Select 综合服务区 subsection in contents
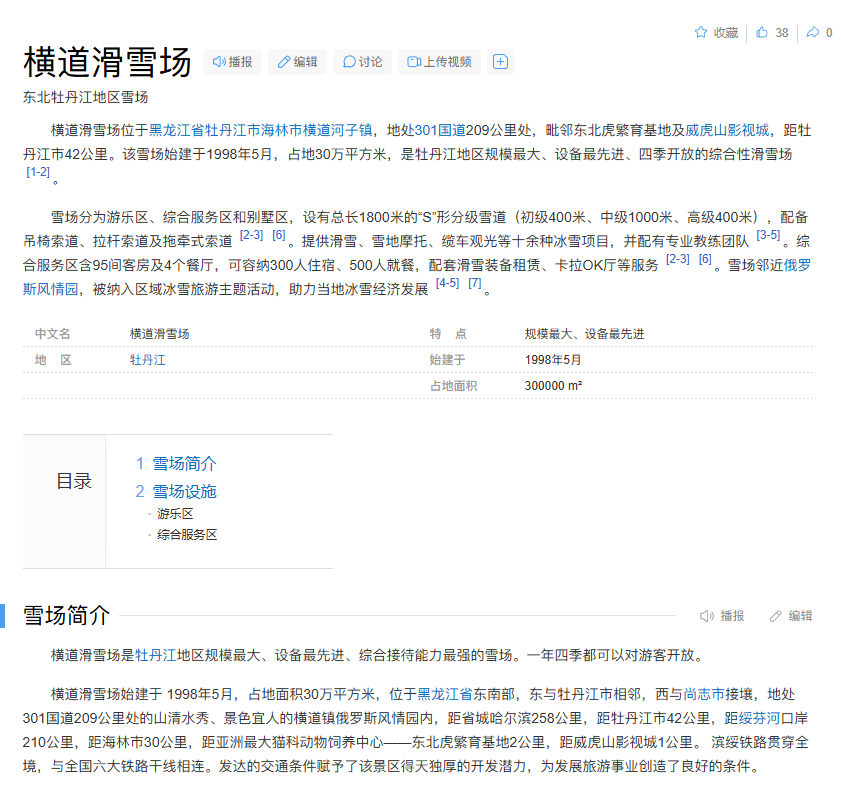 click(x=187, y=535)
